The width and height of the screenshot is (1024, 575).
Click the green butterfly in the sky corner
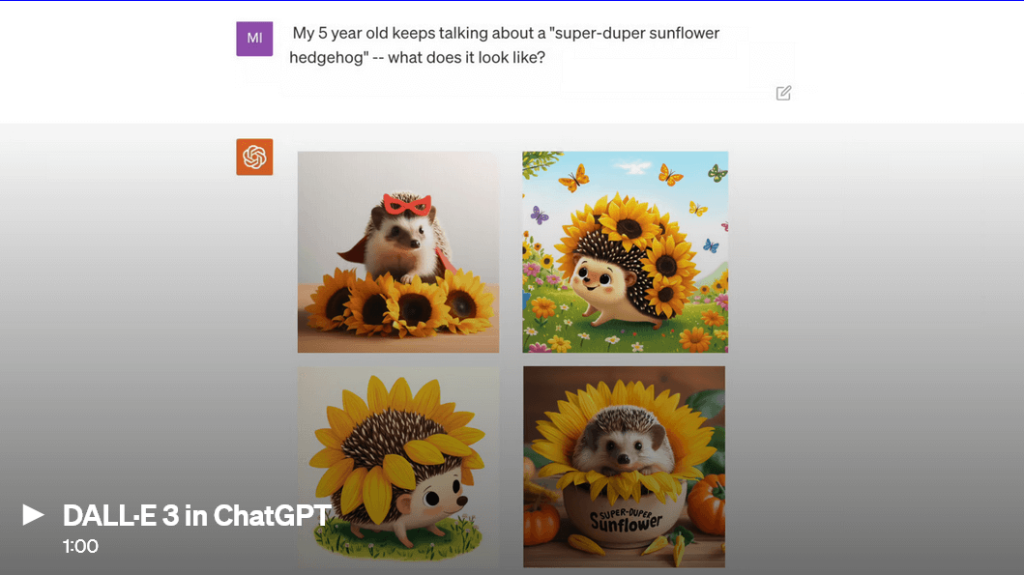point(717,172)
